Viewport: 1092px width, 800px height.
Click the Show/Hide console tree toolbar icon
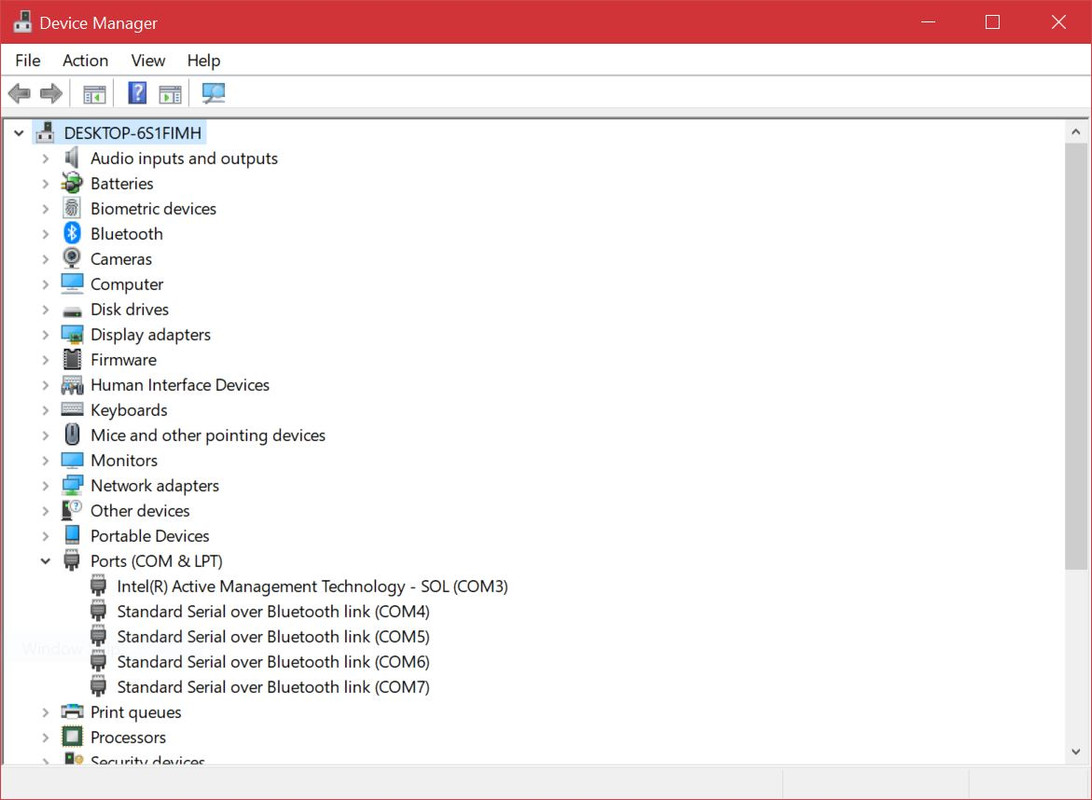[x=93, y=92]
